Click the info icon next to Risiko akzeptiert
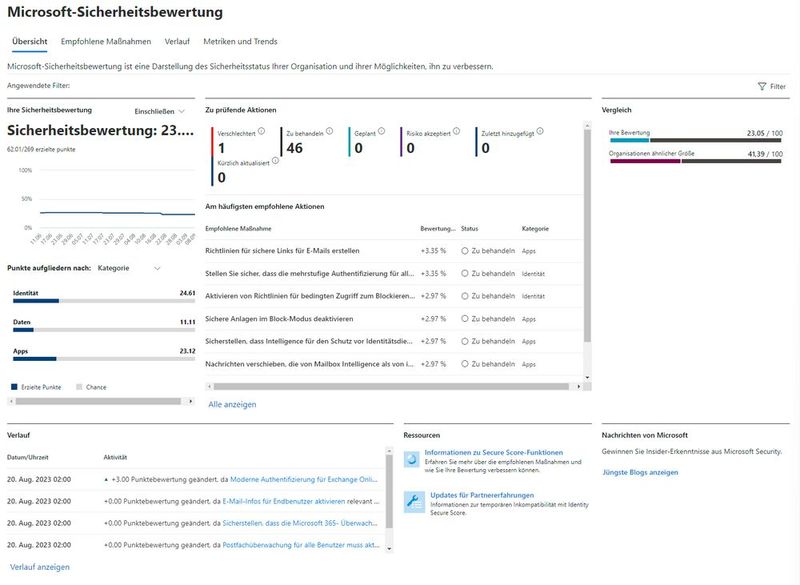Screen dimensions: 800x585 click(454, 130)
